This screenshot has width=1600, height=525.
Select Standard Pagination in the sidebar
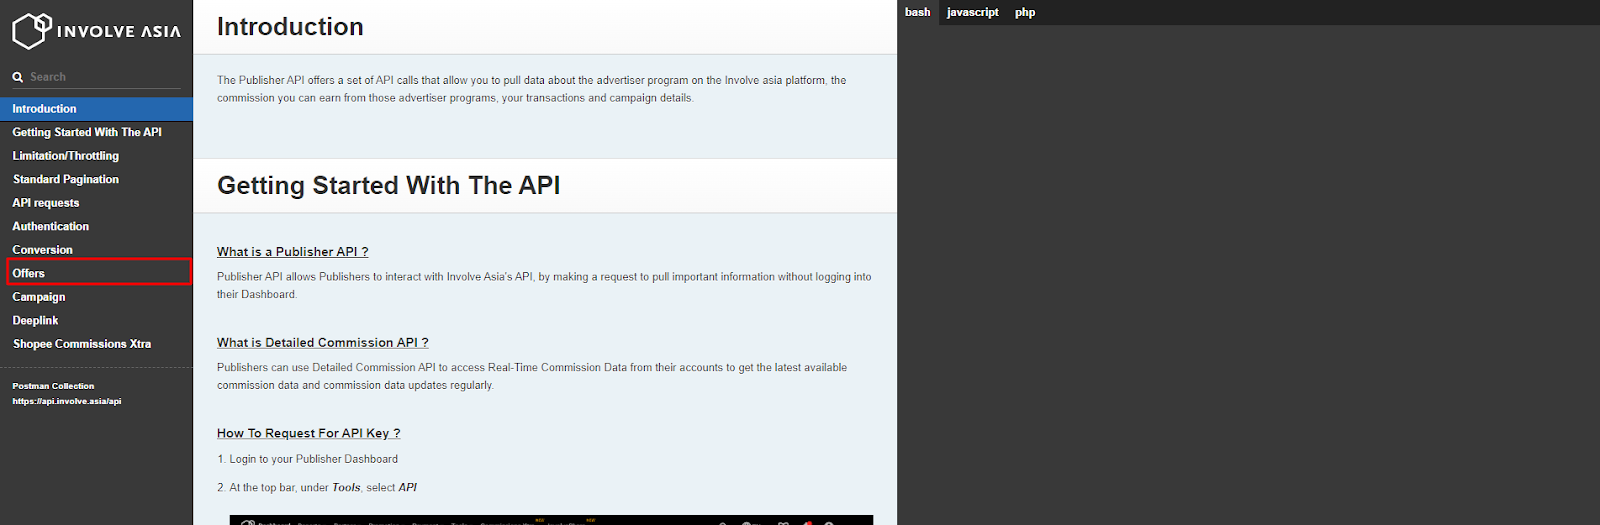pos(66,179)
